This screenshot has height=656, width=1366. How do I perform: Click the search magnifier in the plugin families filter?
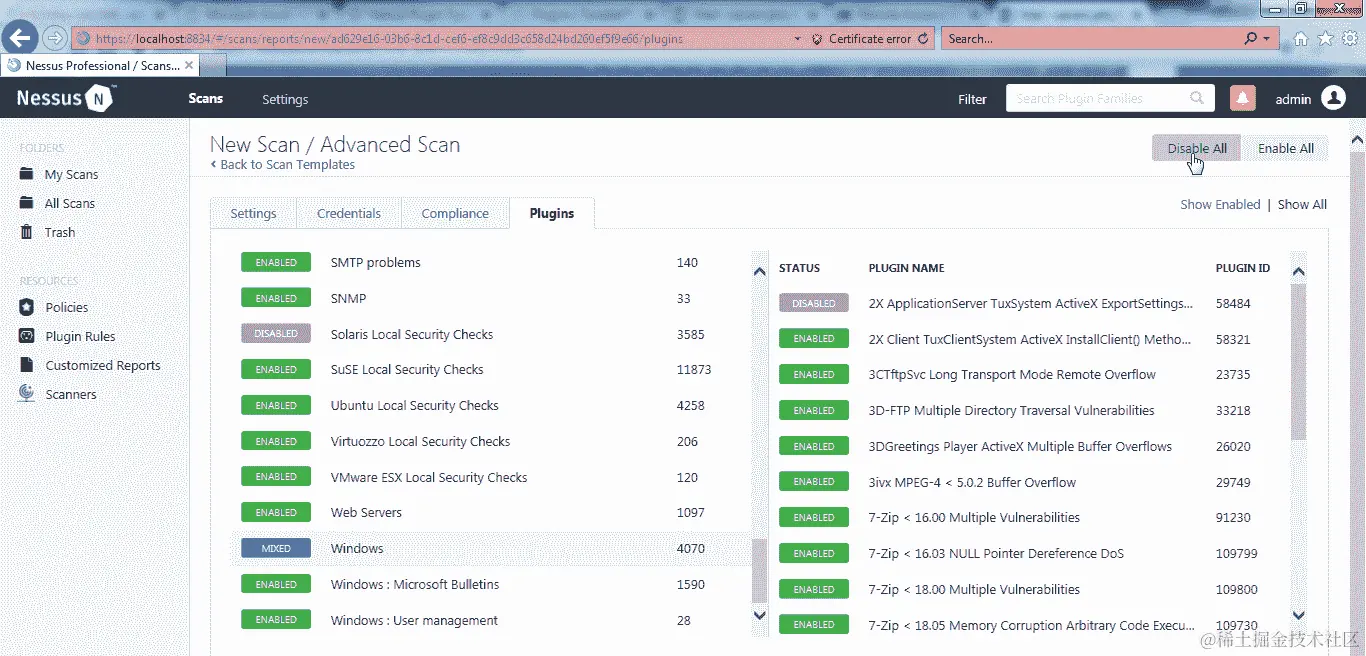point(1197,98)
